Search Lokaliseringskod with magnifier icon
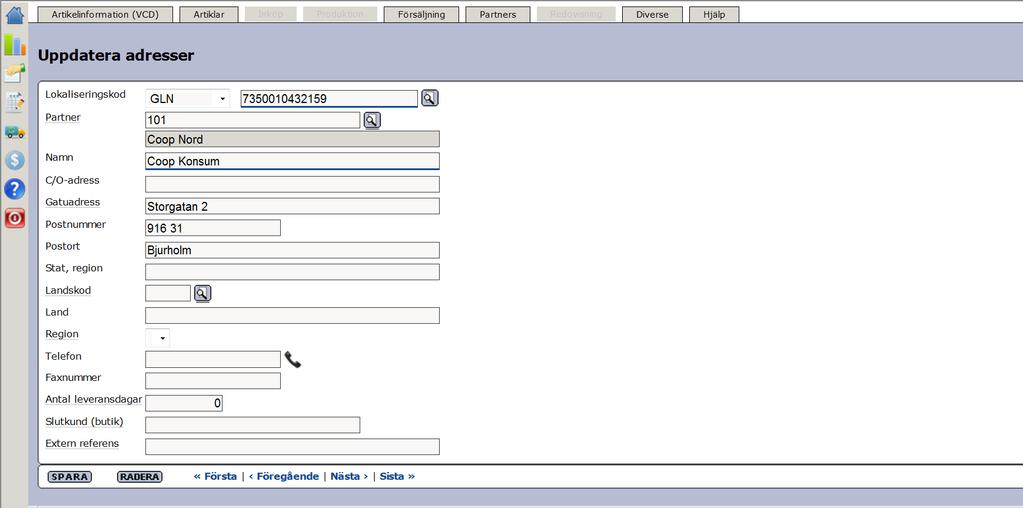The height and width of the screenshot is (508, 1023). point(429,98)
